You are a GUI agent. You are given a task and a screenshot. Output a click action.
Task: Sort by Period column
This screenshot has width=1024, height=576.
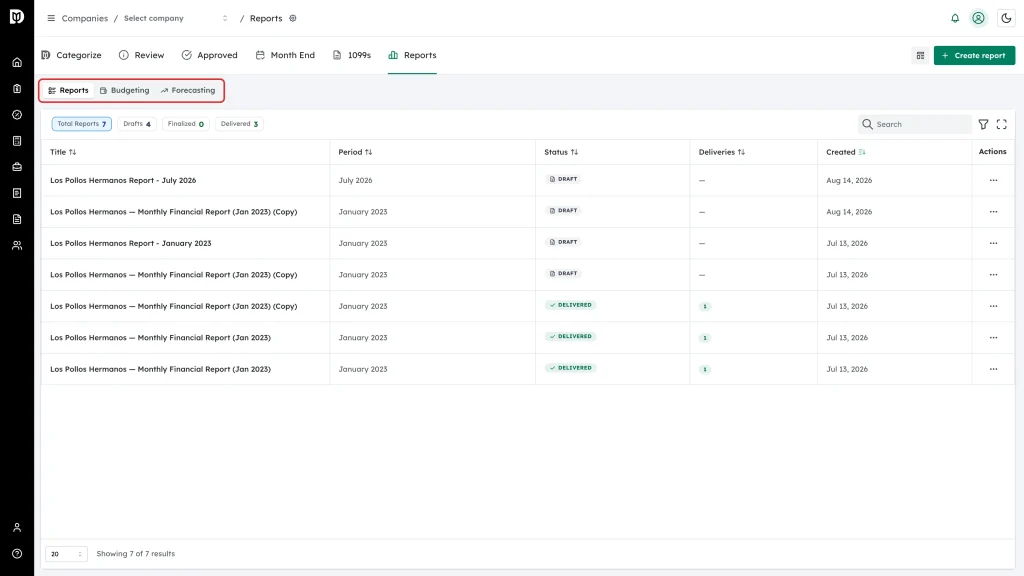point(355,152)
